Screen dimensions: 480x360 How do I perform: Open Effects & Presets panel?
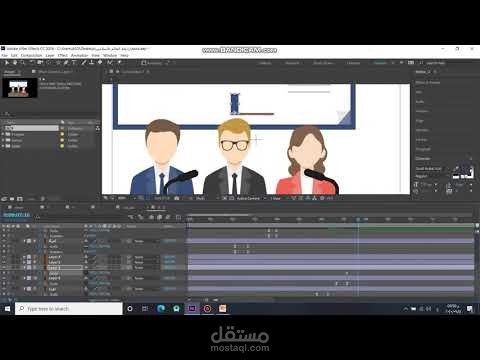pos(428,82)
